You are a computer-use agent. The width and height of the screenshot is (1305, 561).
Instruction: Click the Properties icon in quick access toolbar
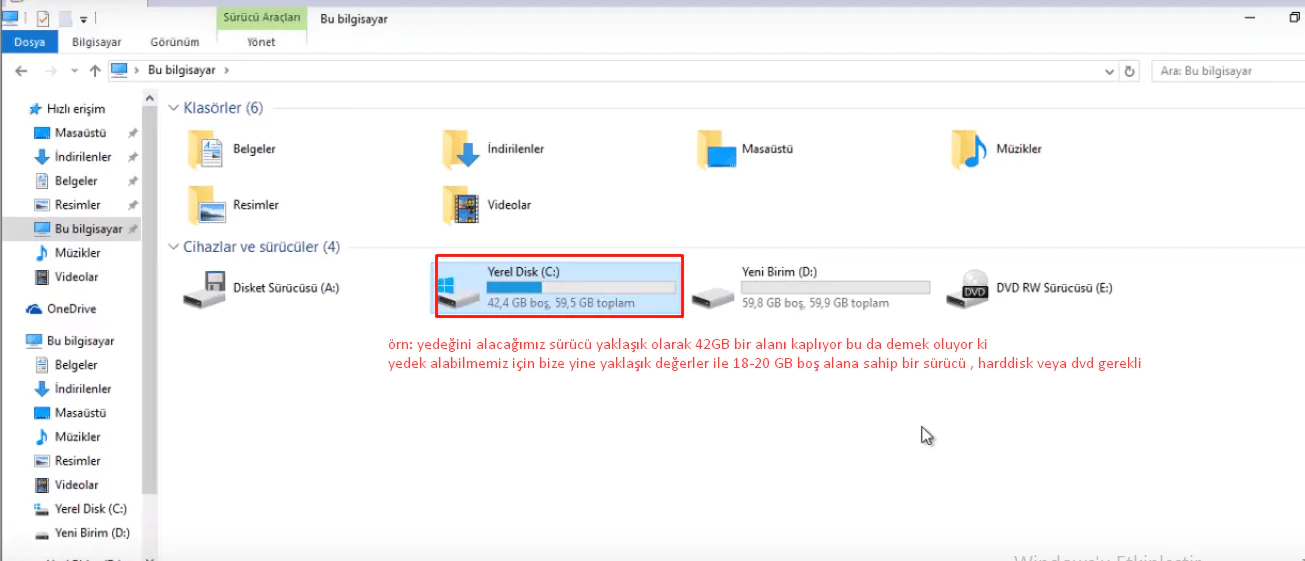(x=42, y=18)
